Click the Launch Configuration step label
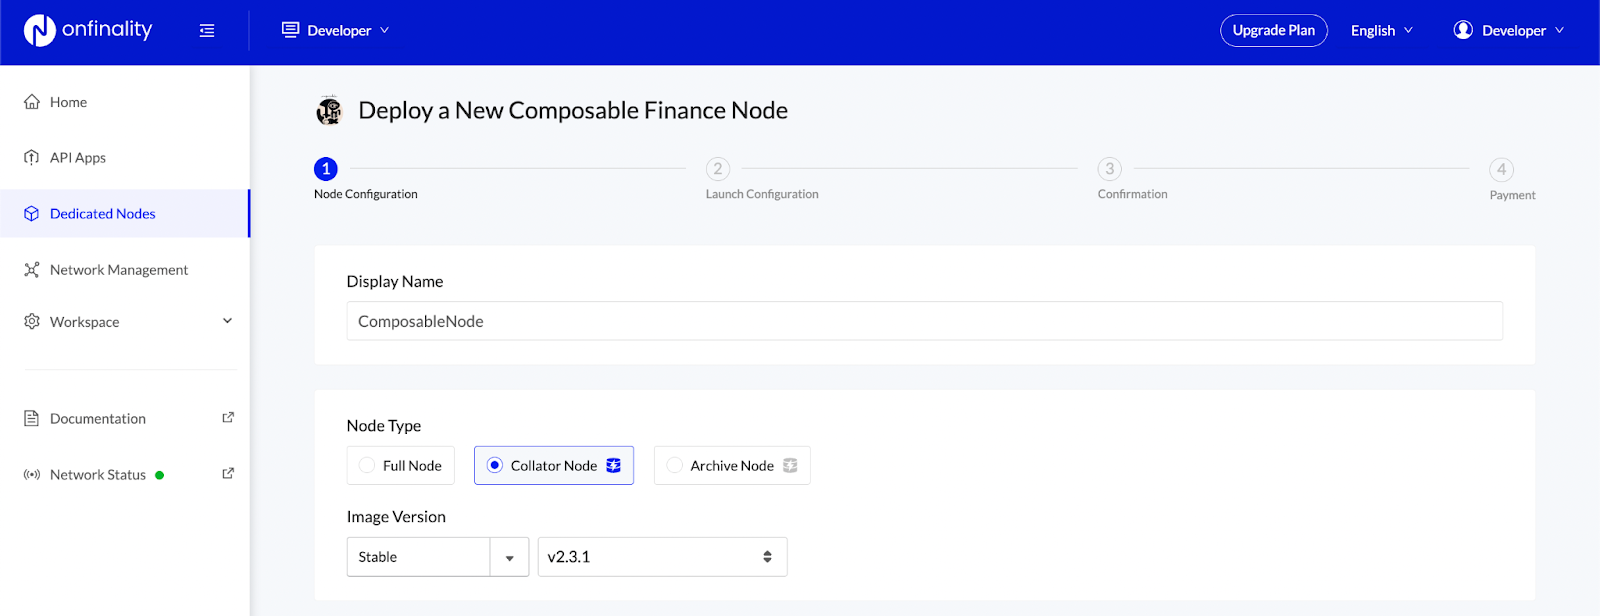This screenshot has height=616, width=1600. [x=762, y=194]
